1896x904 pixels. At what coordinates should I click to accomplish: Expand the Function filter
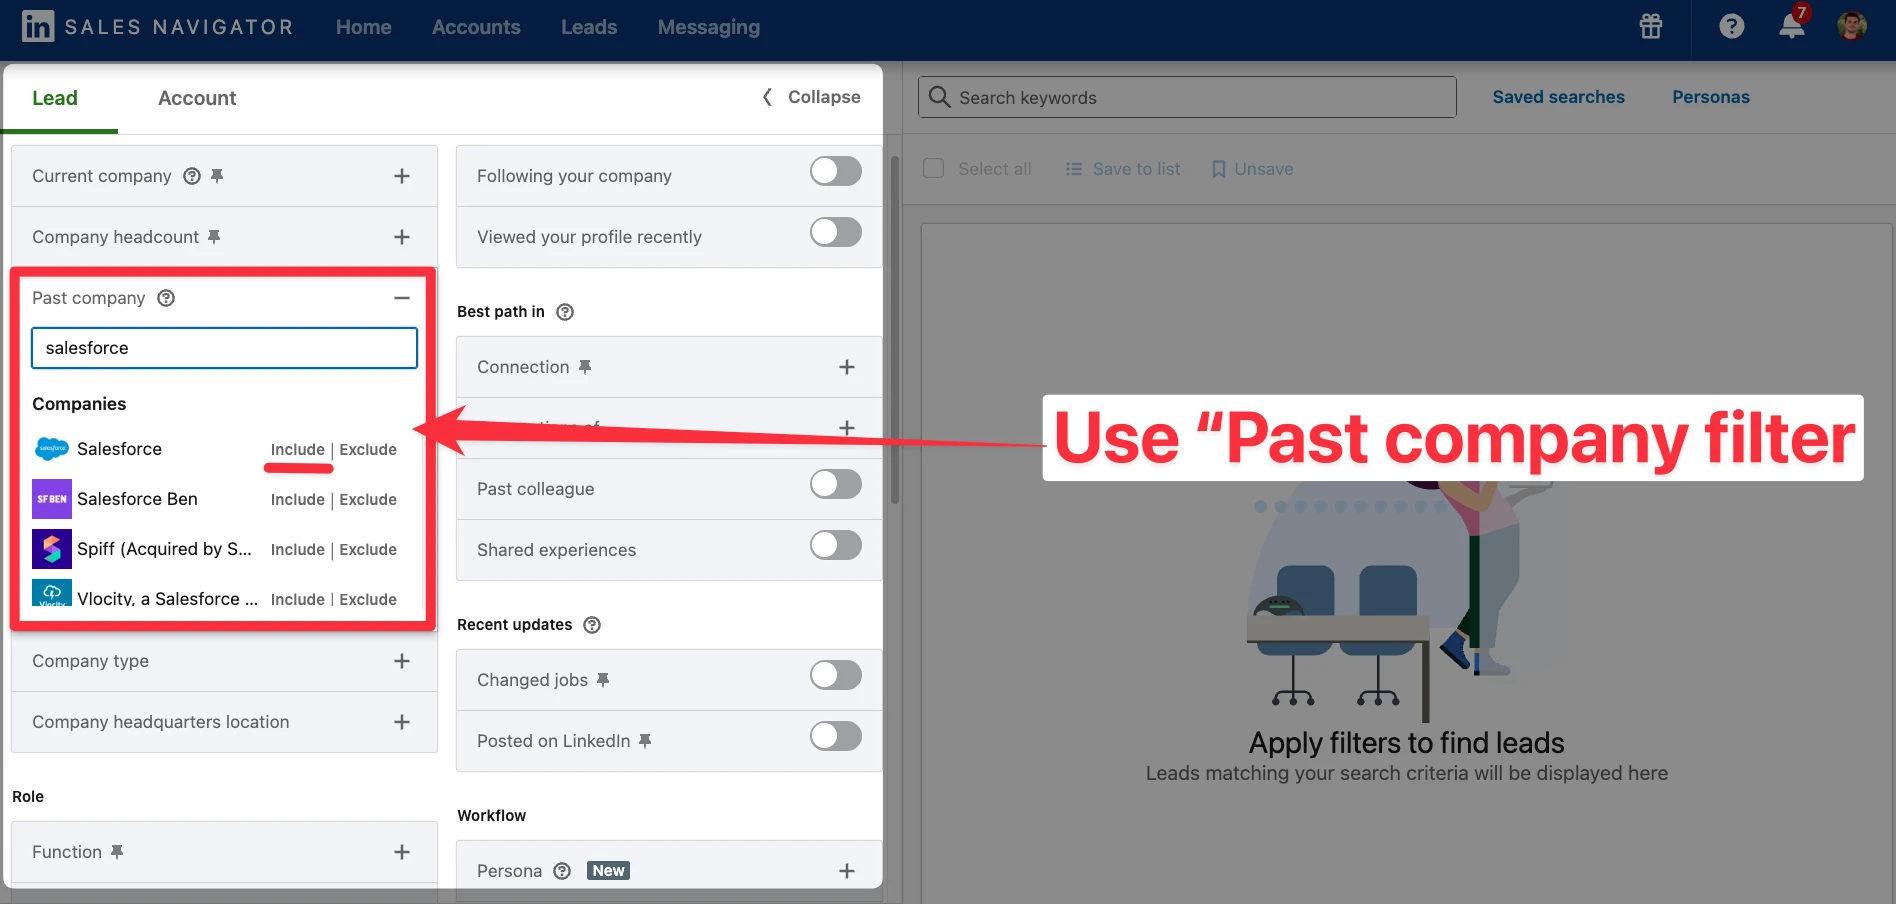pyautogui.click(x=402, y=852)
